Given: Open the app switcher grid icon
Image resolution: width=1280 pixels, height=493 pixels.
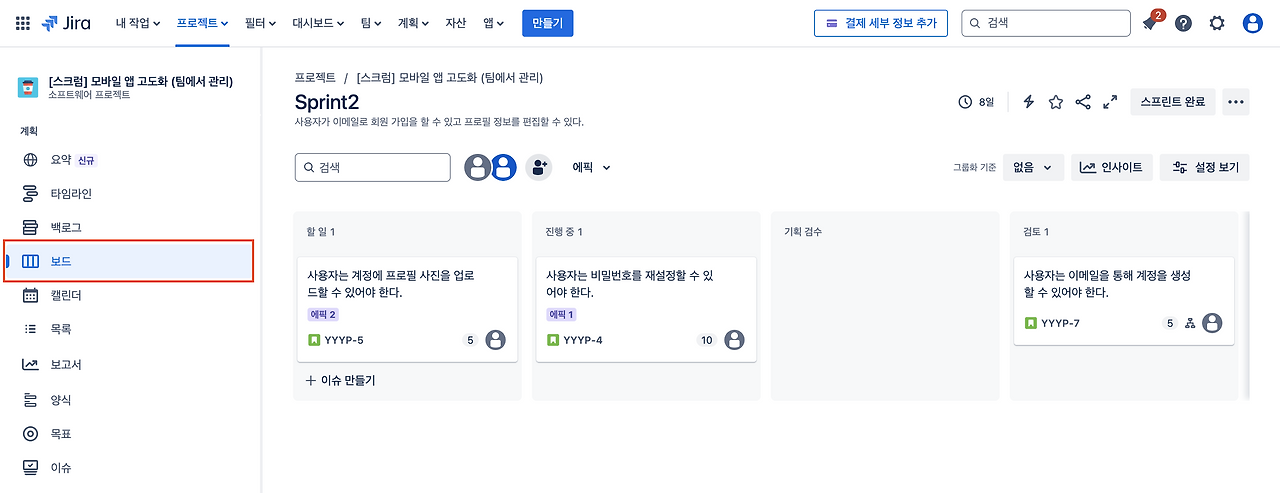Looking at the screenshot, I should click(x=23, y=23).
